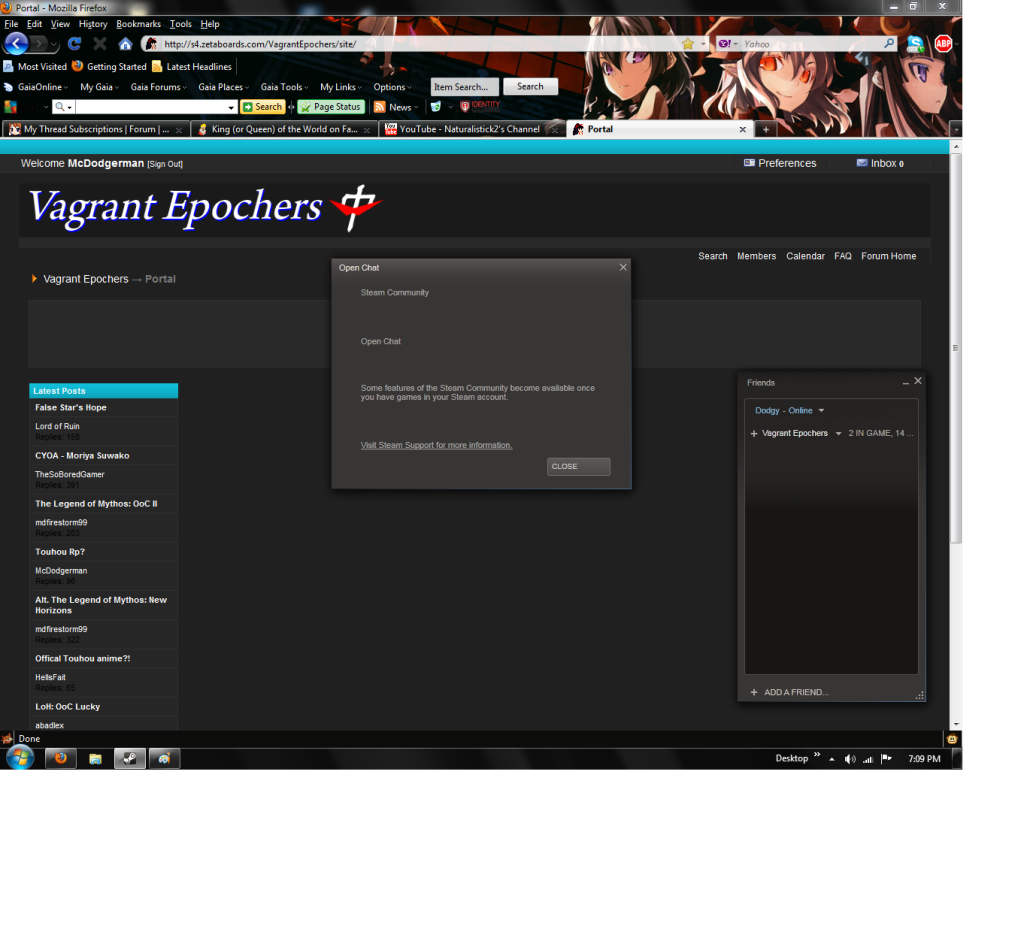This screenshot has height=950, width=1024.
Task: Switch to the YouTube Naturalistick2's Channel tab
Action: (x=469, y=129)
